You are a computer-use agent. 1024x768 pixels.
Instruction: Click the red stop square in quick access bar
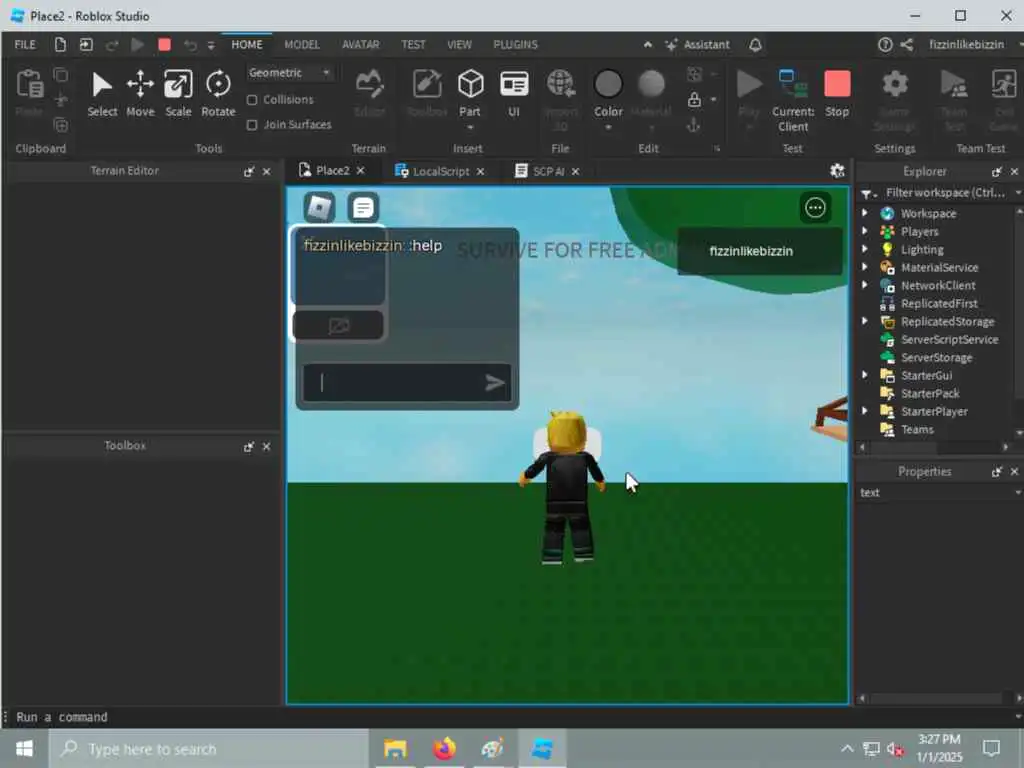click(x=165, y=44)
